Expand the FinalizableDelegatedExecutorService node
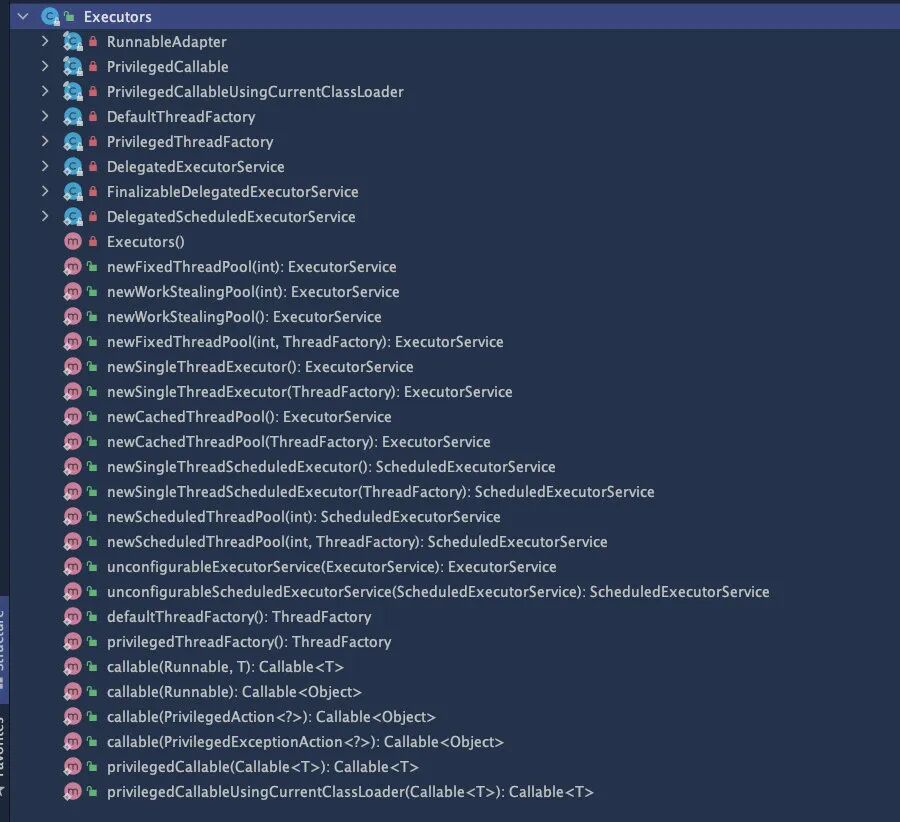The width and height of the screenshot is (900, 822). (x=45, y=192)
